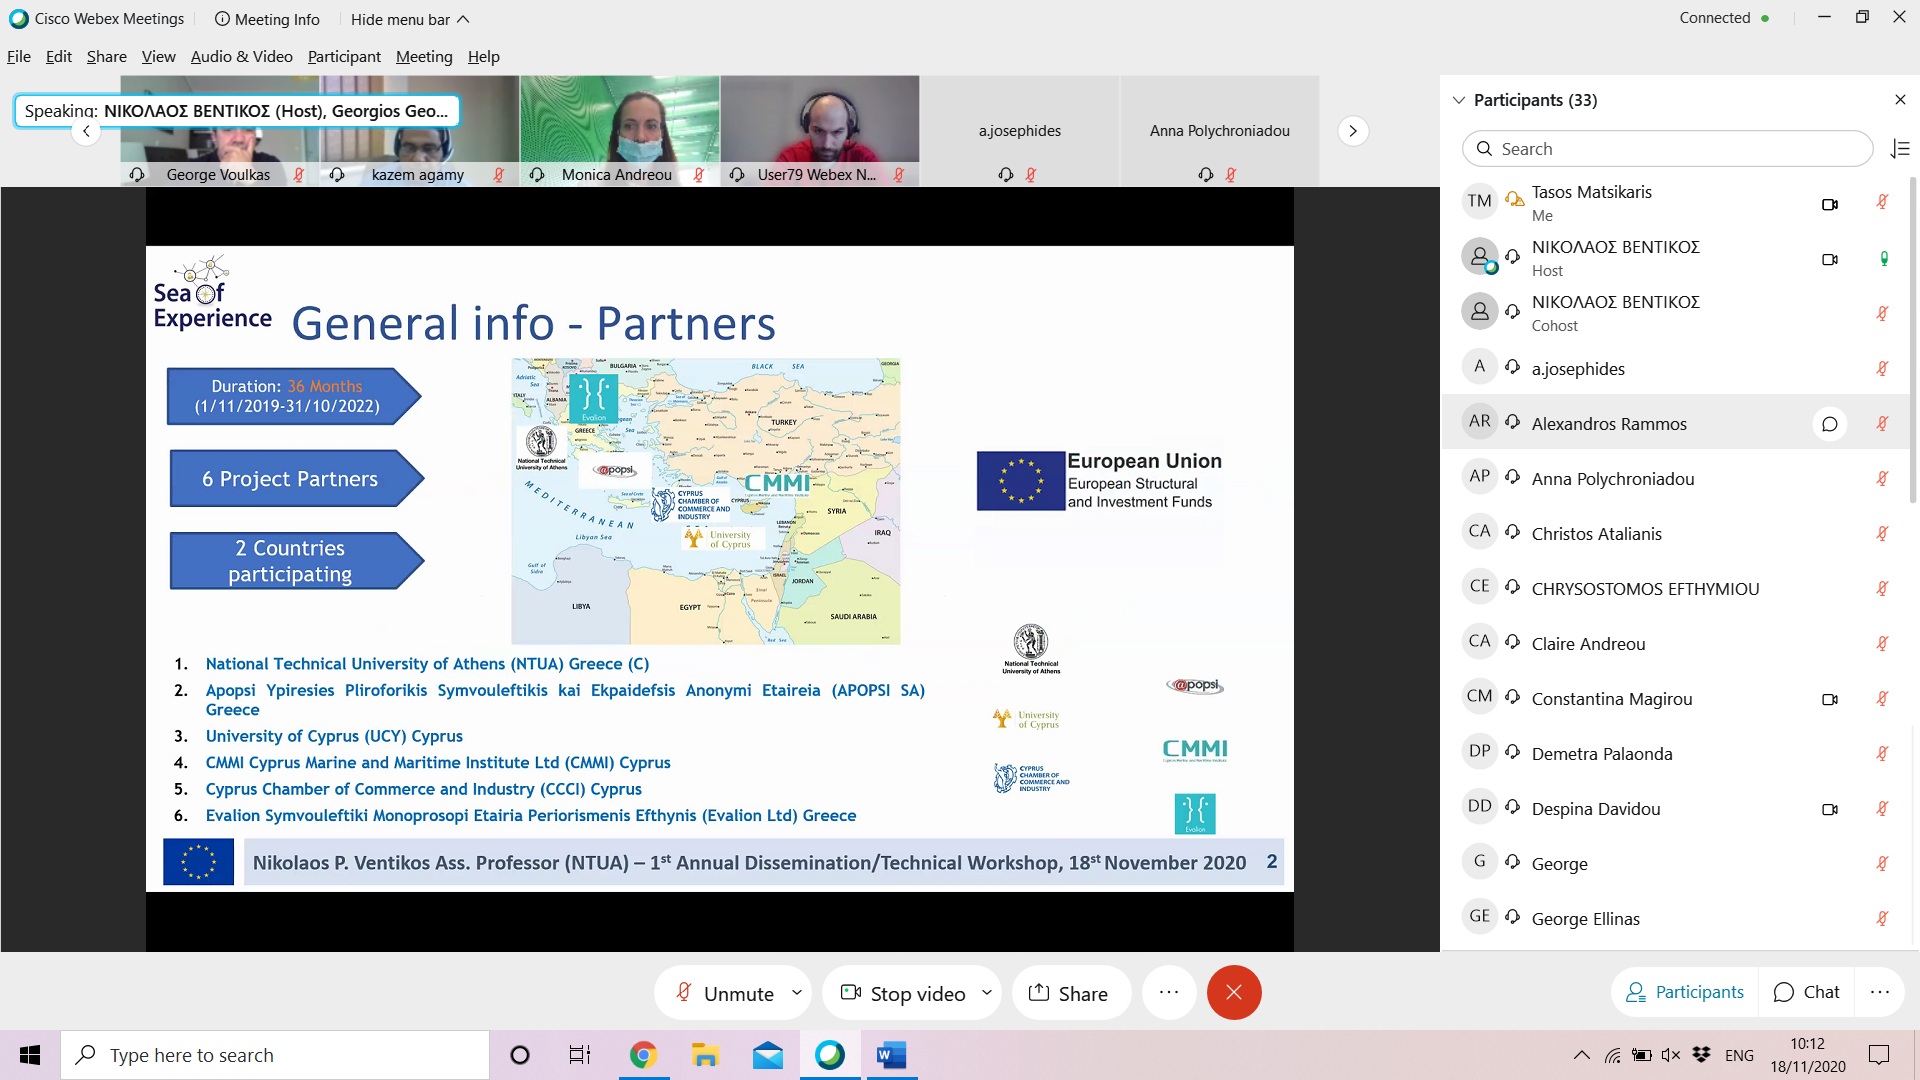1920x1080 pixels.
Task: Open the View menu
Action: (158, 57)
